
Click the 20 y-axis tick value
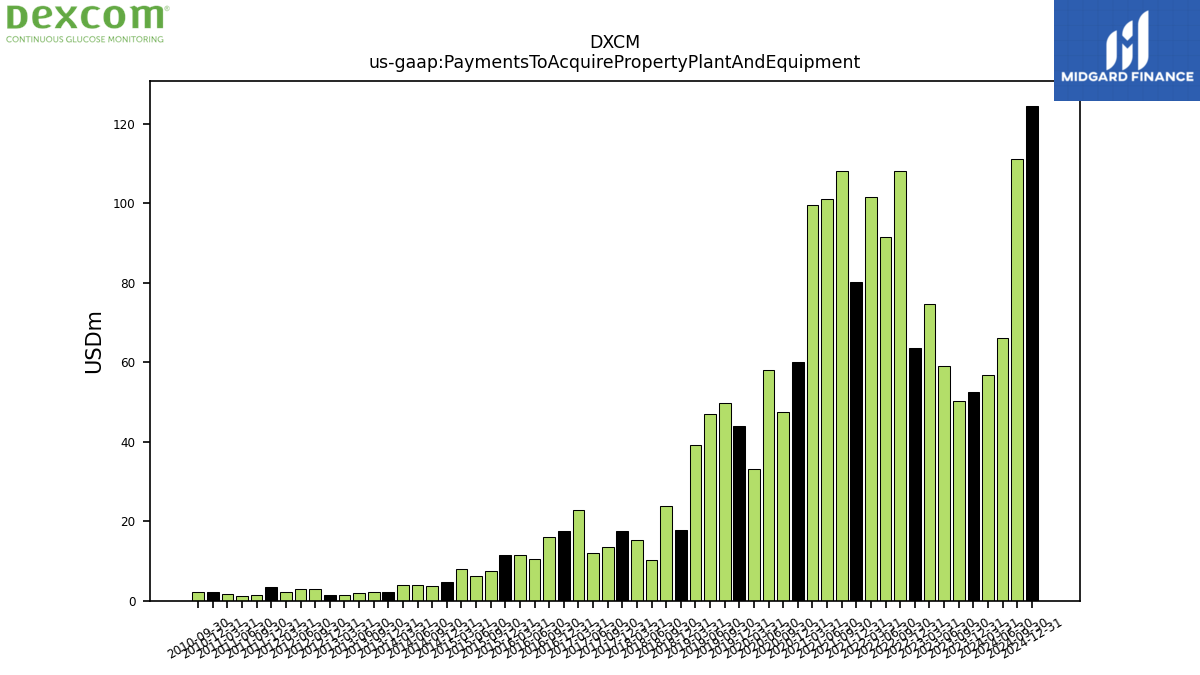pos(128,522)
